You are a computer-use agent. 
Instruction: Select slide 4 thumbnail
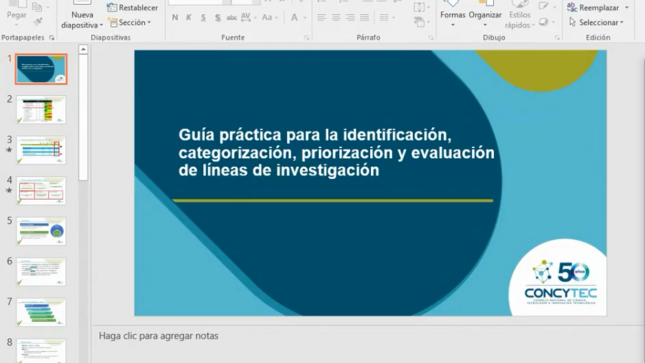pos(41,191)
